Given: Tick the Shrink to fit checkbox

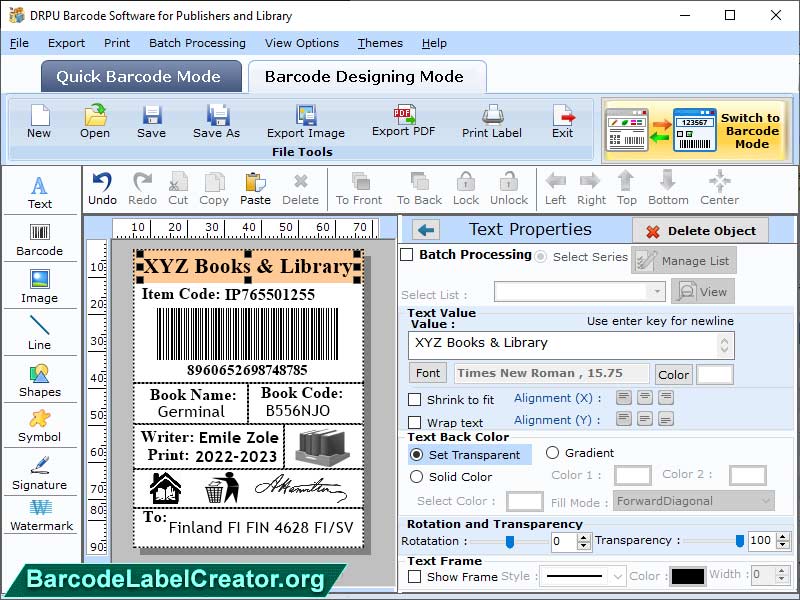Looking at the screenshot, I should click(x=414, y=399).
